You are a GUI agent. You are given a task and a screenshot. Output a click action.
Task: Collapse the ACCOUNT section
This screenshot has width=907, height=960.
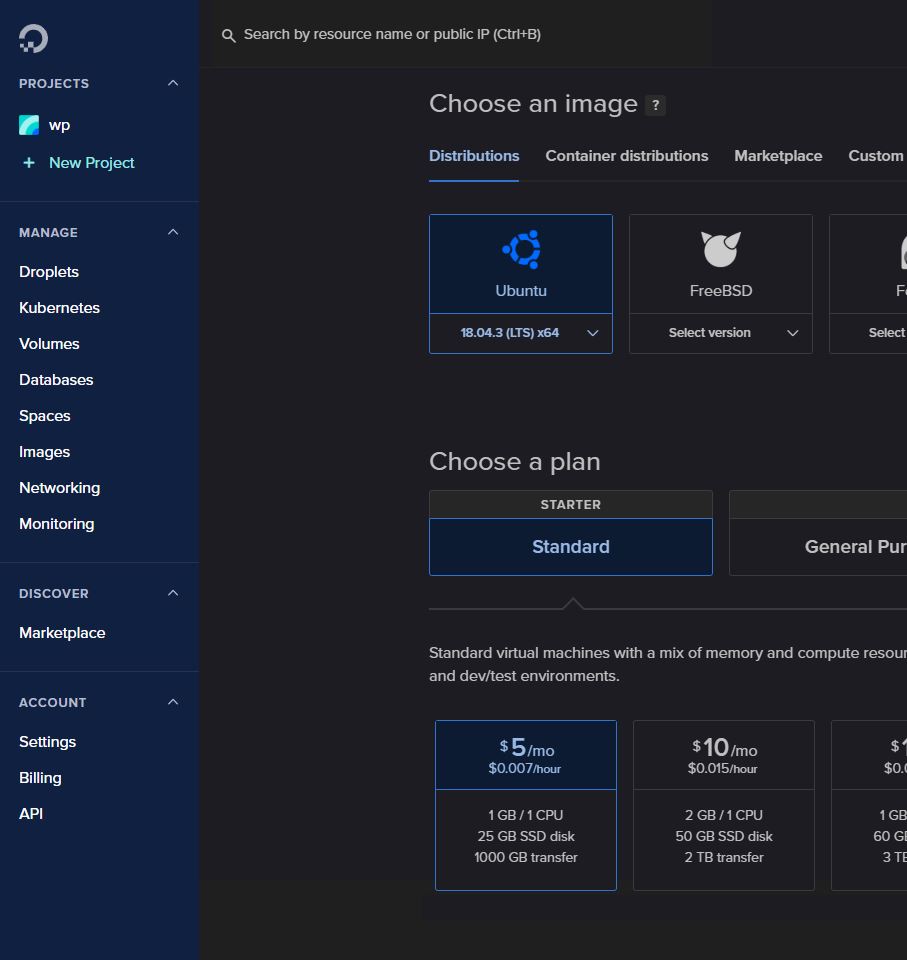(173, 702)
